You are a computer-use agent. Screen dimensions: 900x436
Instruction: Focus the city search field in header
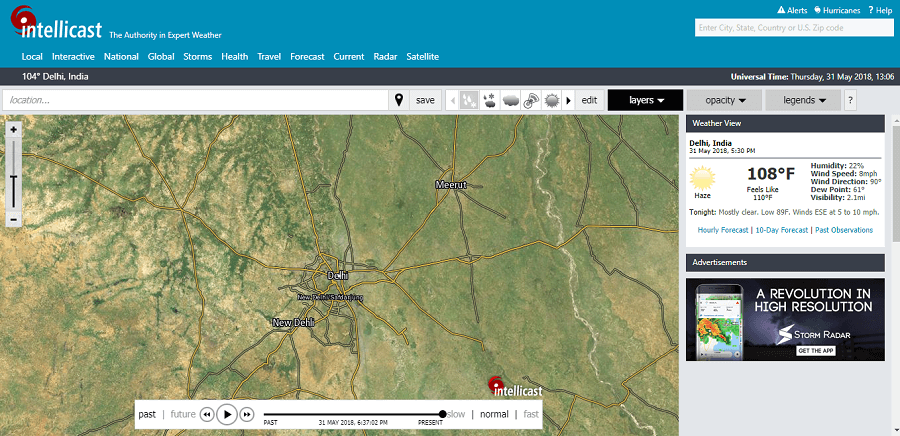(793, 28)
